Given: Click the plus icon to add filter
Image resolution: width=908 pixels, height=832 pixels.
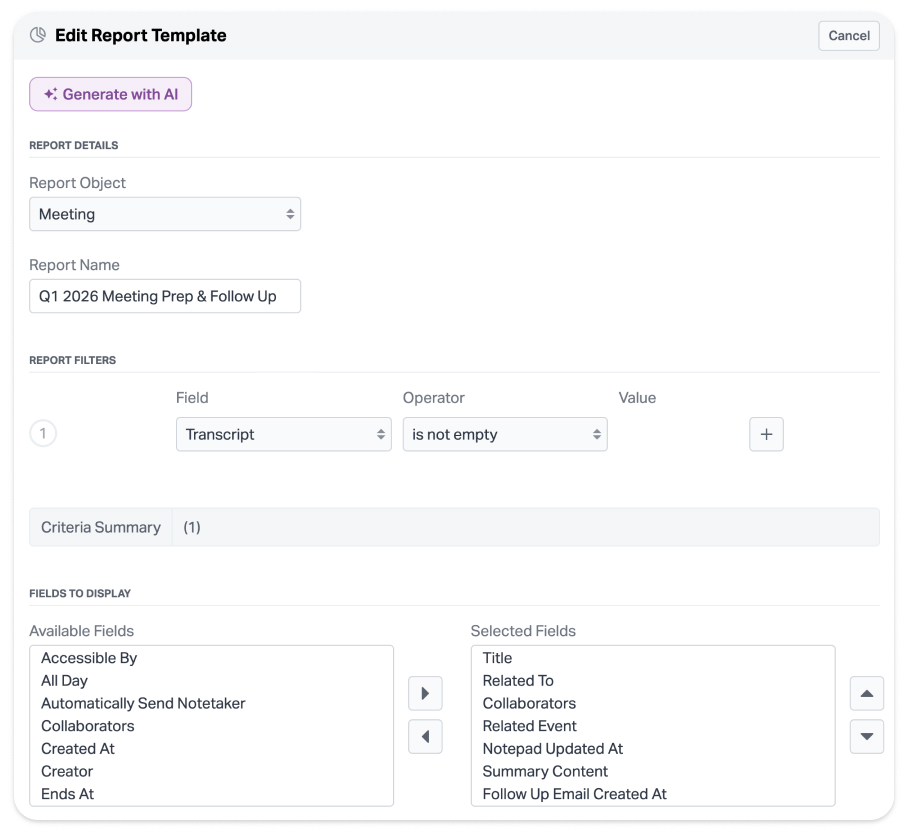Looking at the screenshot, I should coord(766,434).
